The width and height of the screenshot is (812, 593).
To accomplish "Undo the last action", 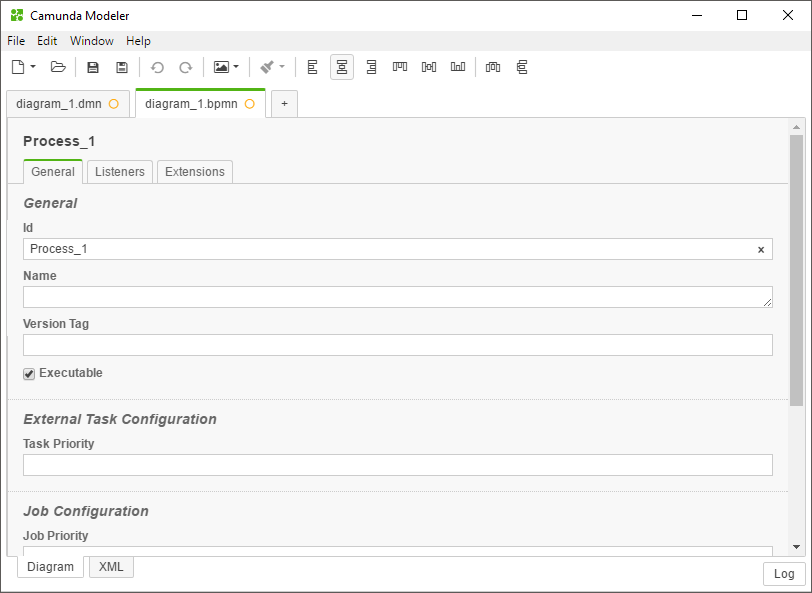I will point(157,67).
